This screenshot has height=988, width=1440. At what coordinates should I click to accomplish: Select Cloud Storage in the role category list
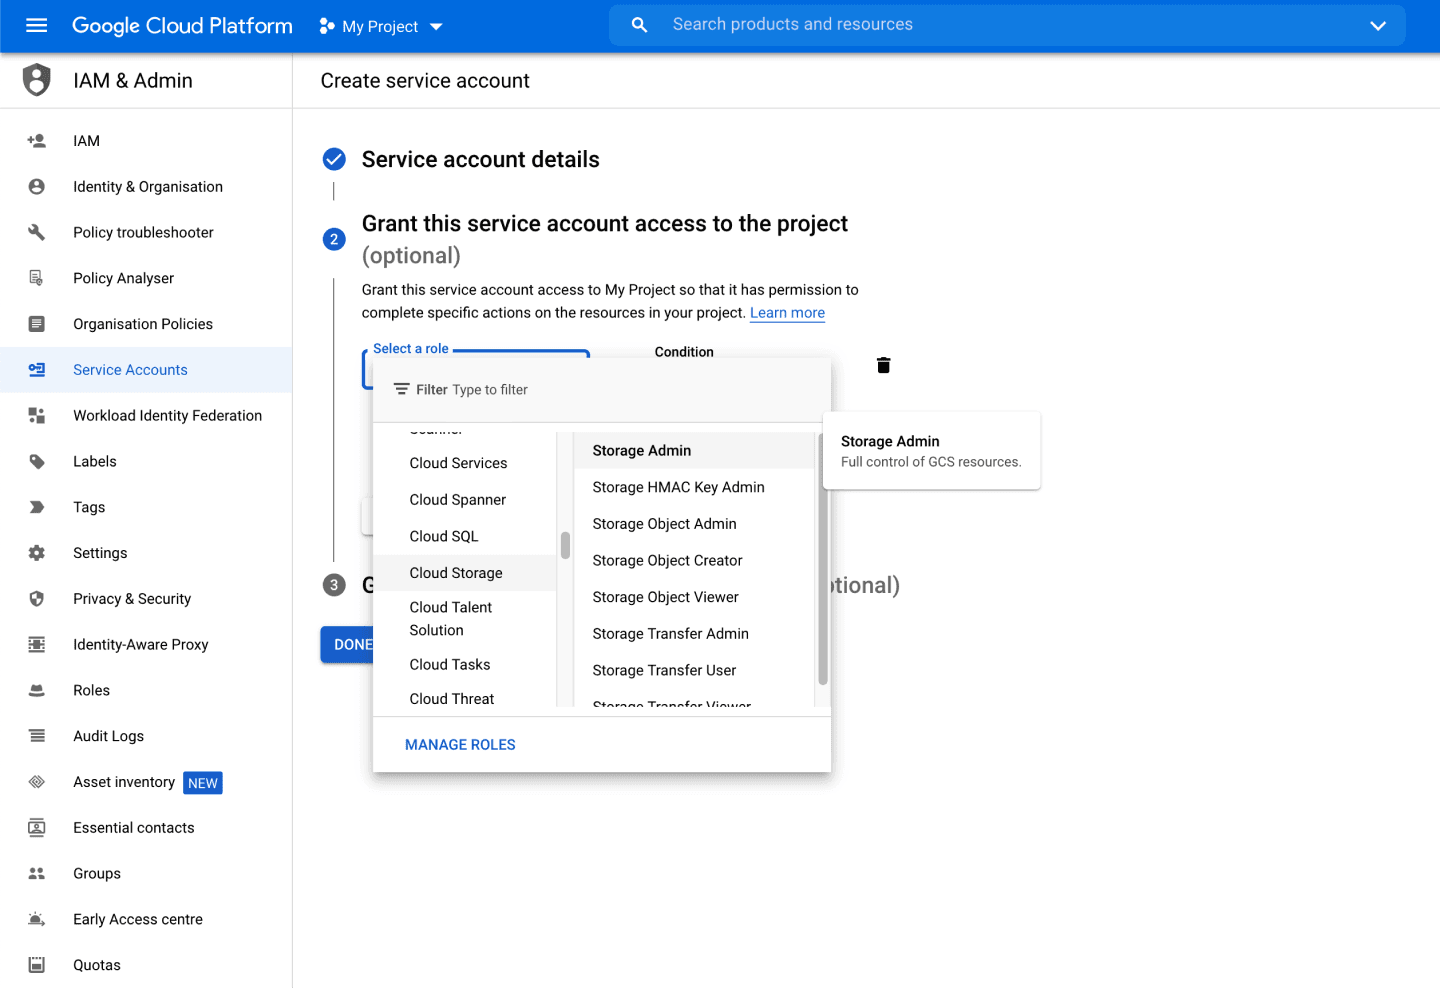point(456,572)
